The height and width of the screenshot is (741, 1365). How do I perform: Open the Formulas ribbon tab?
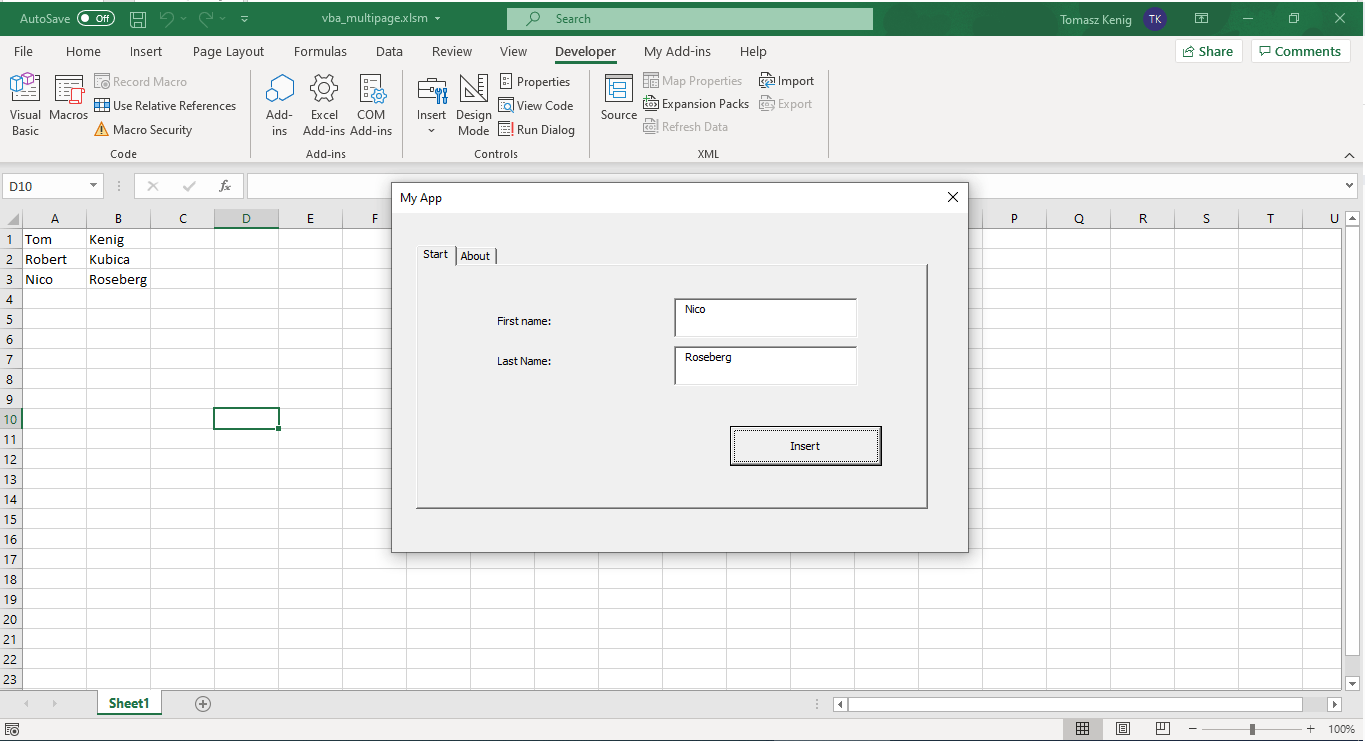pyautogui.click(x=320, y=51)
